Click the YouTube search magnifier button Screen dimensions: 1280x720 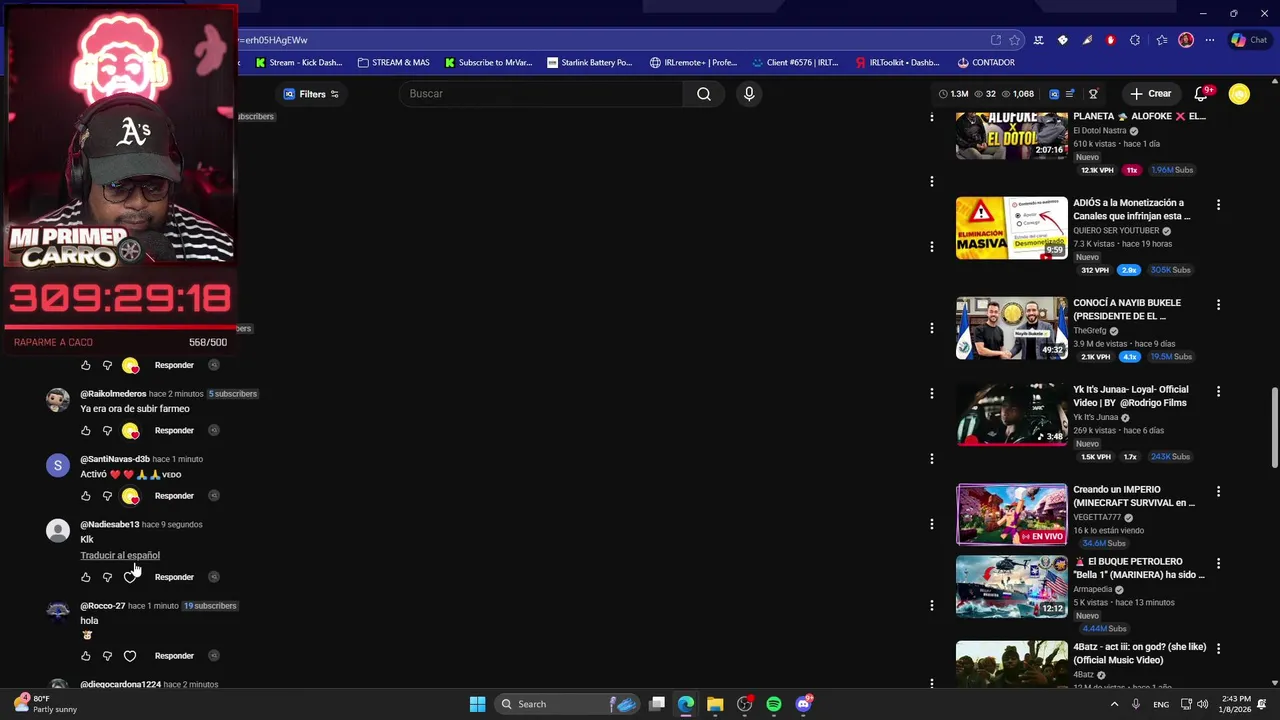[704, 94]
